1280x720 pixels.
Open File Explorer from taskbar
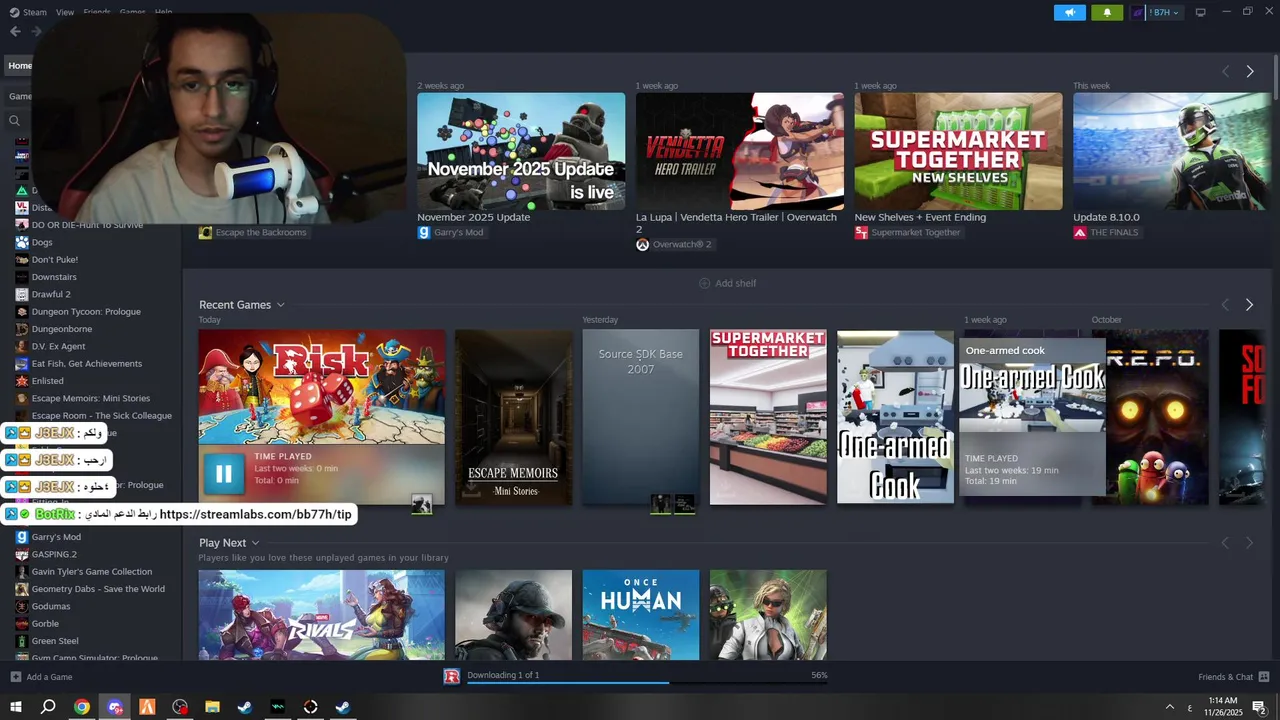(212, 707)
